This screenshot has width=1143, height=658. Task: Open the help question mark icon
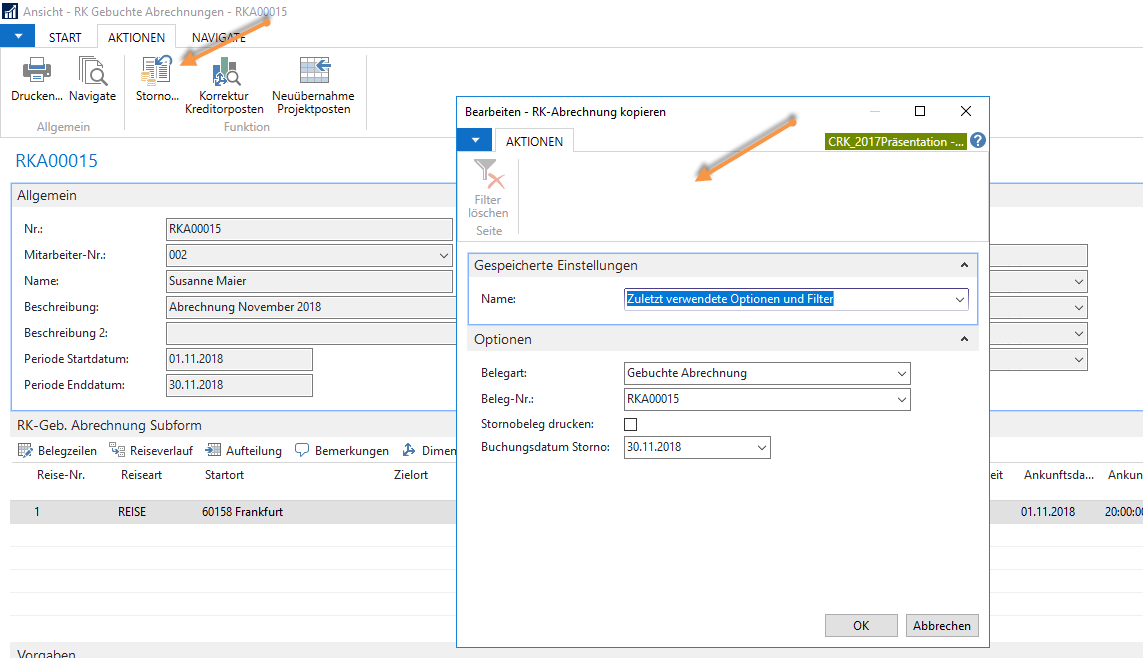pyautogui.click(x=978, y=141)
